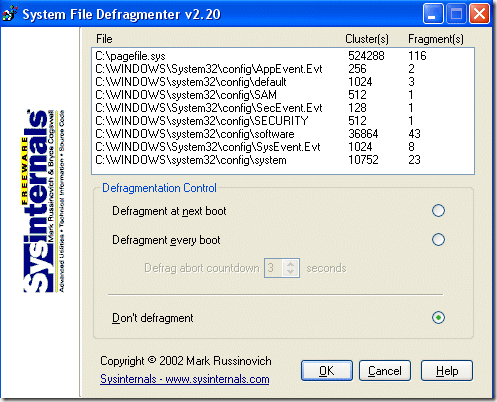Select the config\SECURITY file row

coord(283,121)
